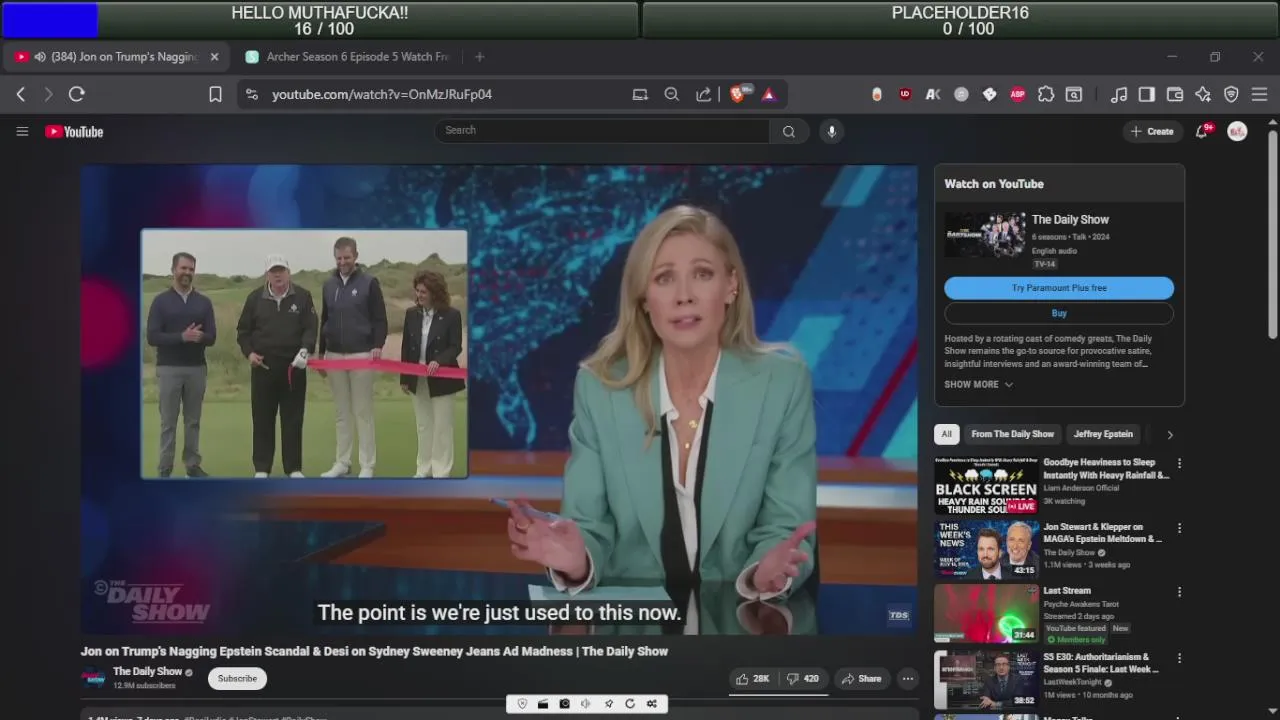The image size is (1280, 720).
Task: Open options menu for Jon Stewart & Klepper video
Action: pyautogui.click(x=1179, y=528)
